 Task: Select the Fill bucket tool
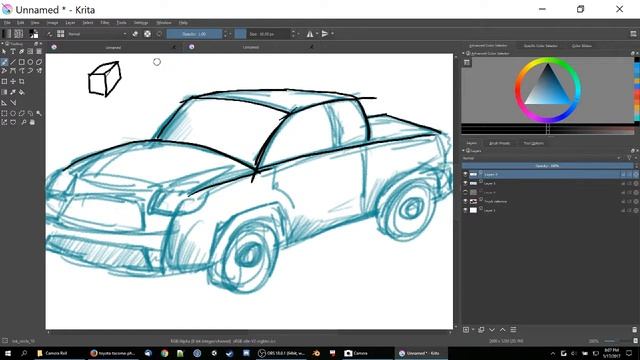(22, 92)
